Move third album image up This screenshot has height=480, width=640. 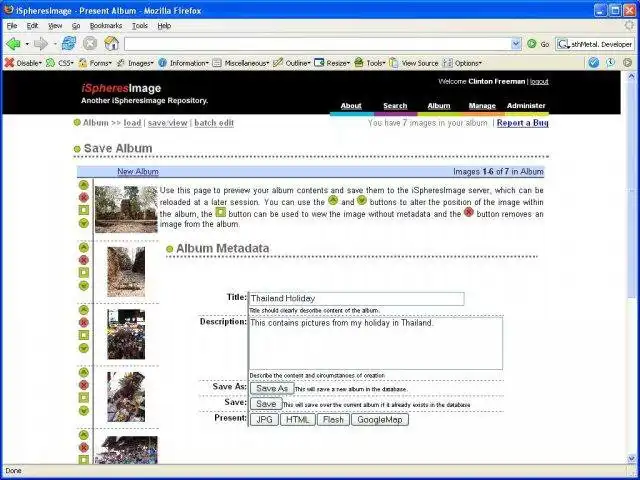coord(84,310)
